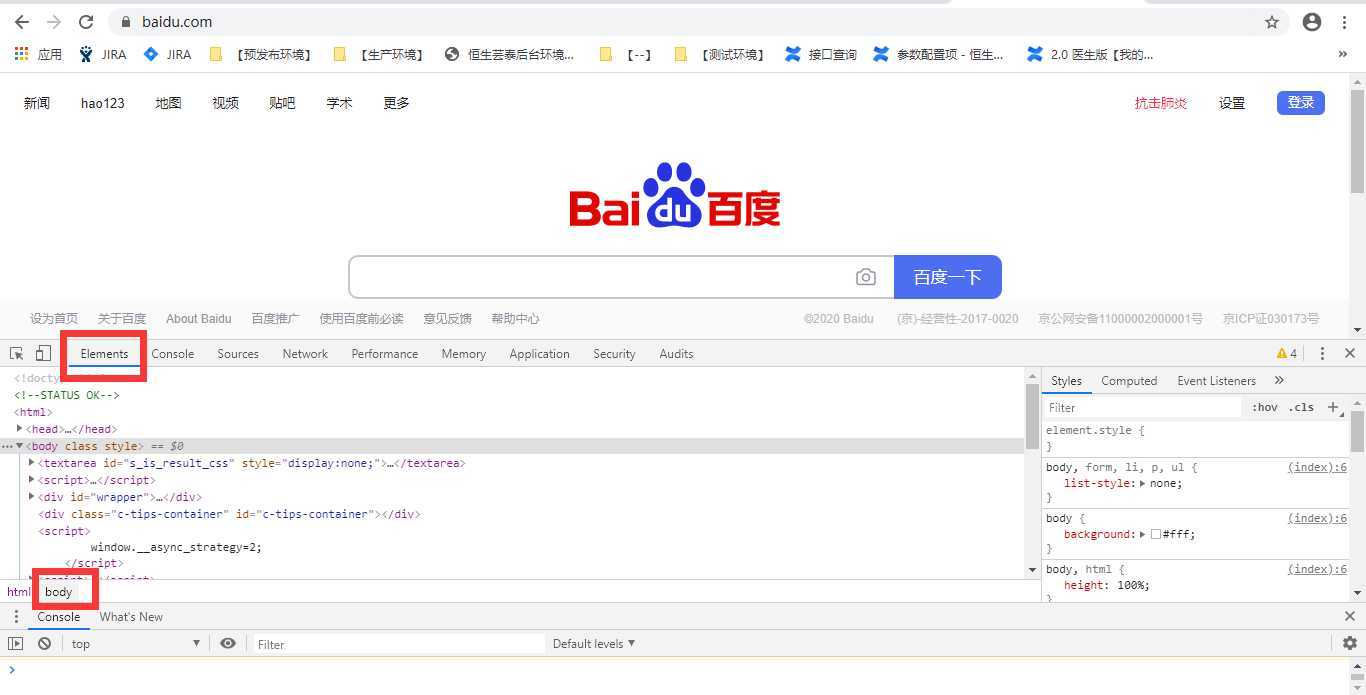Open the 应用 apps shortcut
The image size is (1366, 695).
(38, 54)
